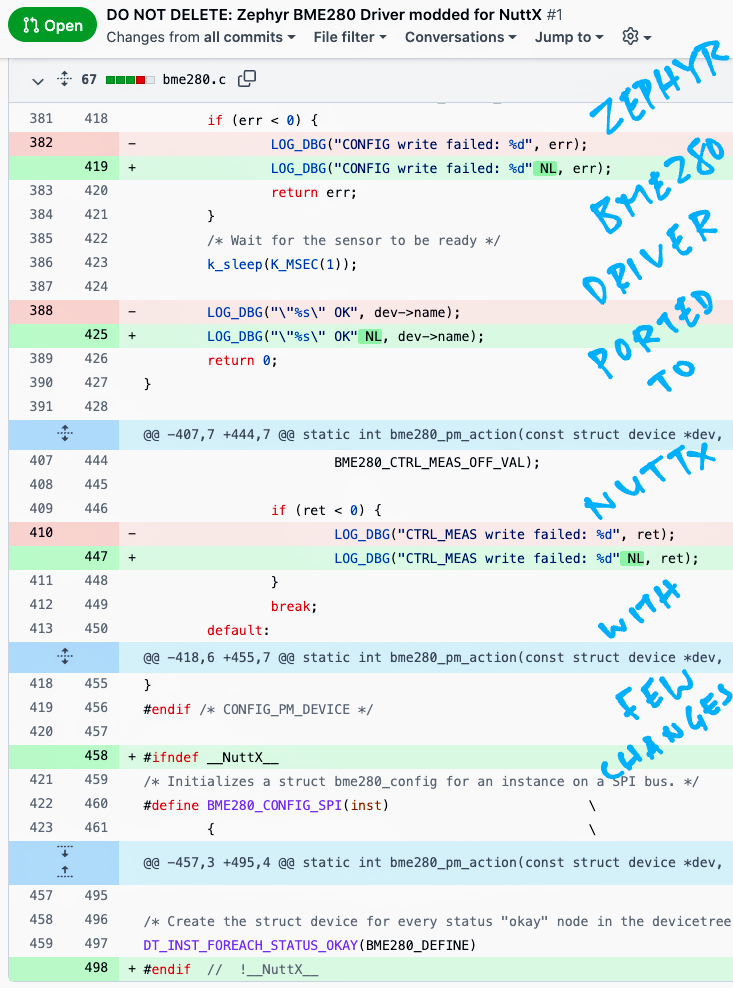Open the diff settings gear menu

[x=636, y=37]
